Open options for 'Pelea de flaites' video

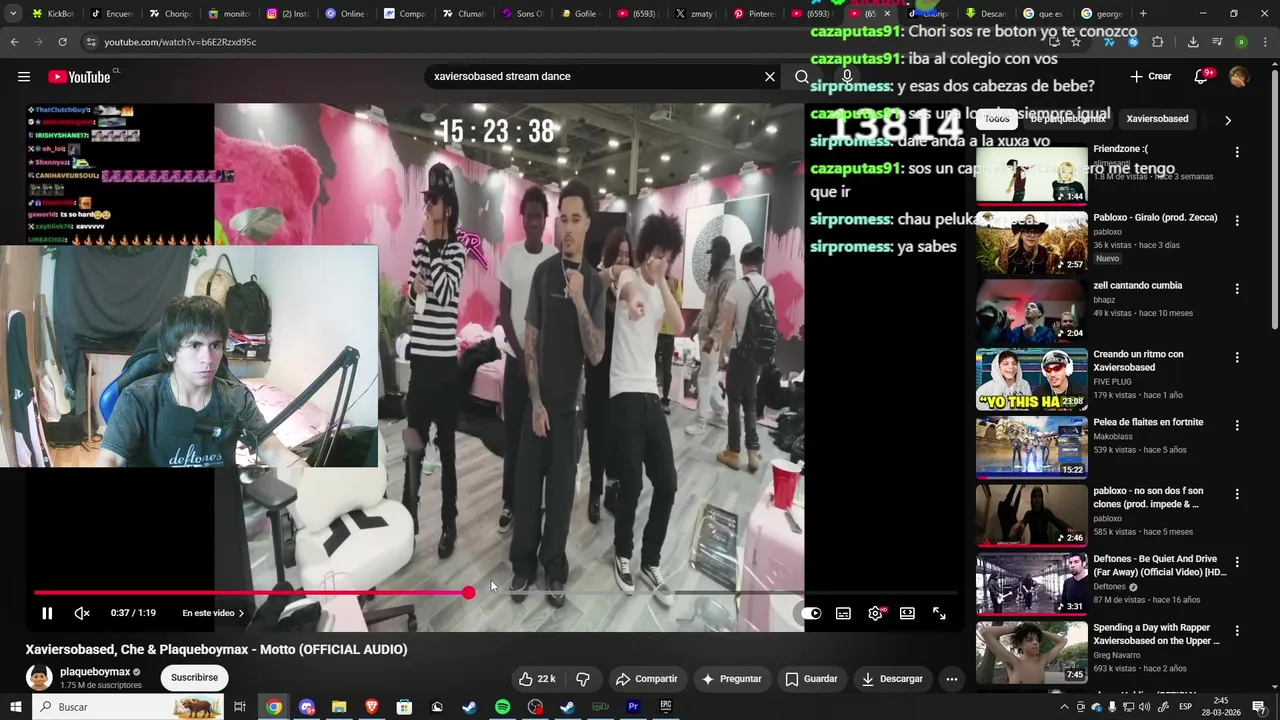tap(1237, 425)
